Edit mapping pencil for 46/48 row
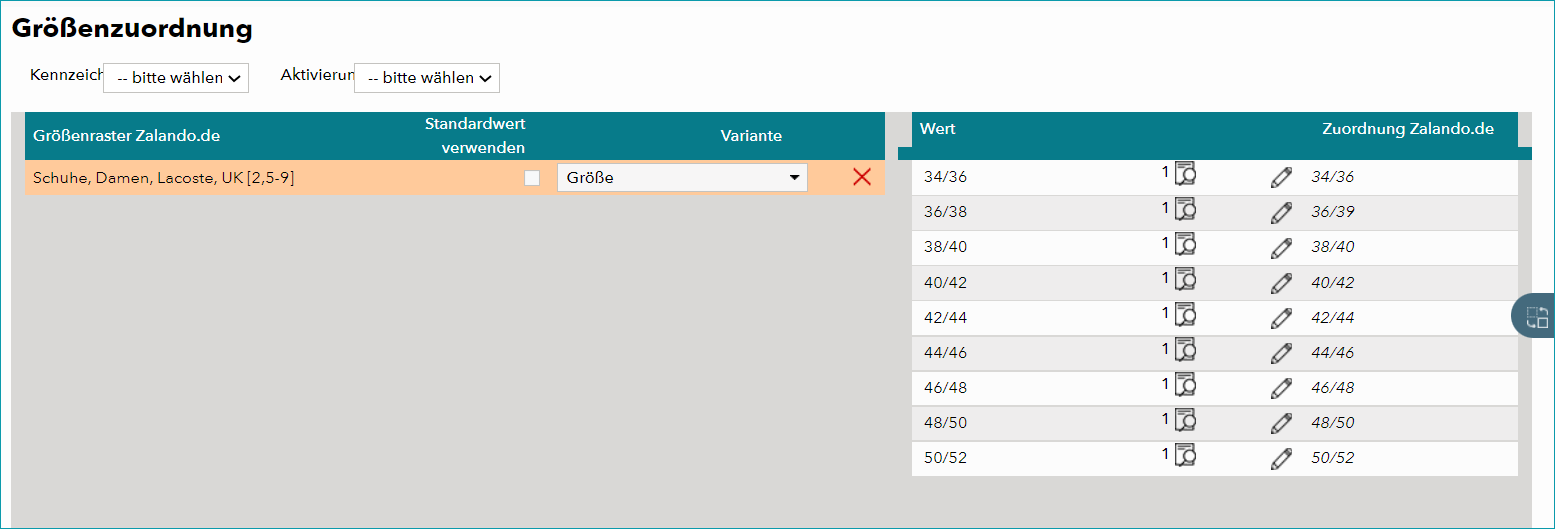This screenshot has width=1555, height=529. (x=1281, y=388)
